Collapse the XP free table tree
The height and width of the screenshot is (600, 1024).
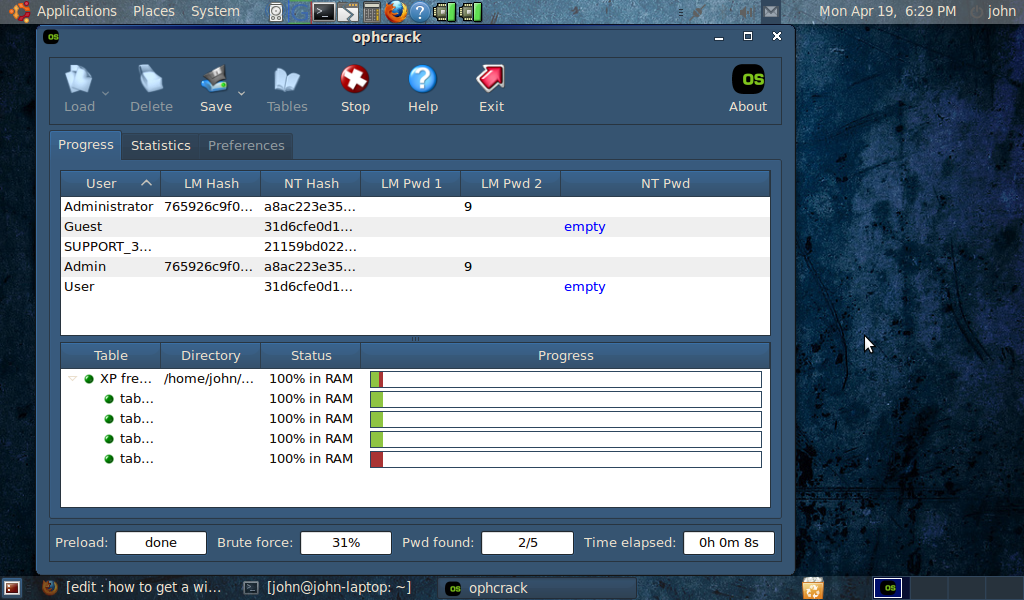[72, 379]
